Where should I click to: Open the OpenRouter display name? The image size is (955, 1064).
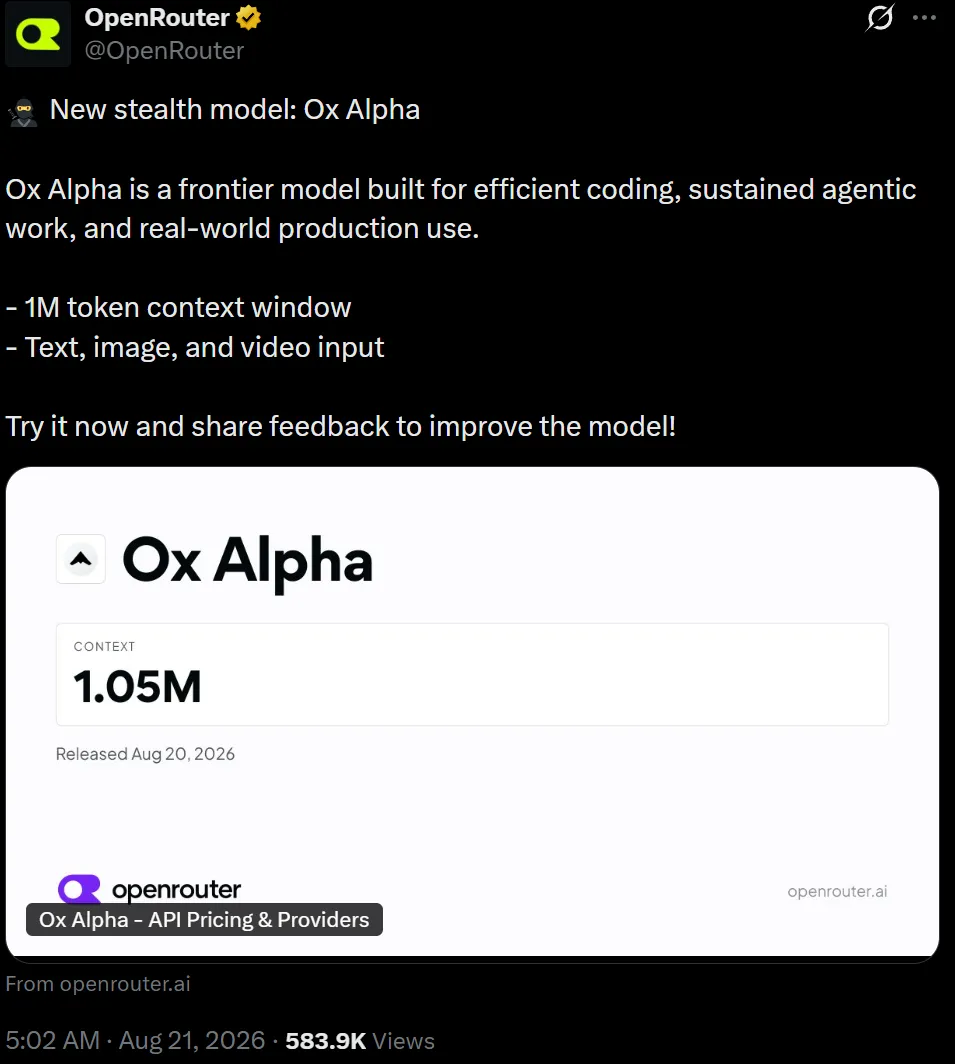click(157, 18)
